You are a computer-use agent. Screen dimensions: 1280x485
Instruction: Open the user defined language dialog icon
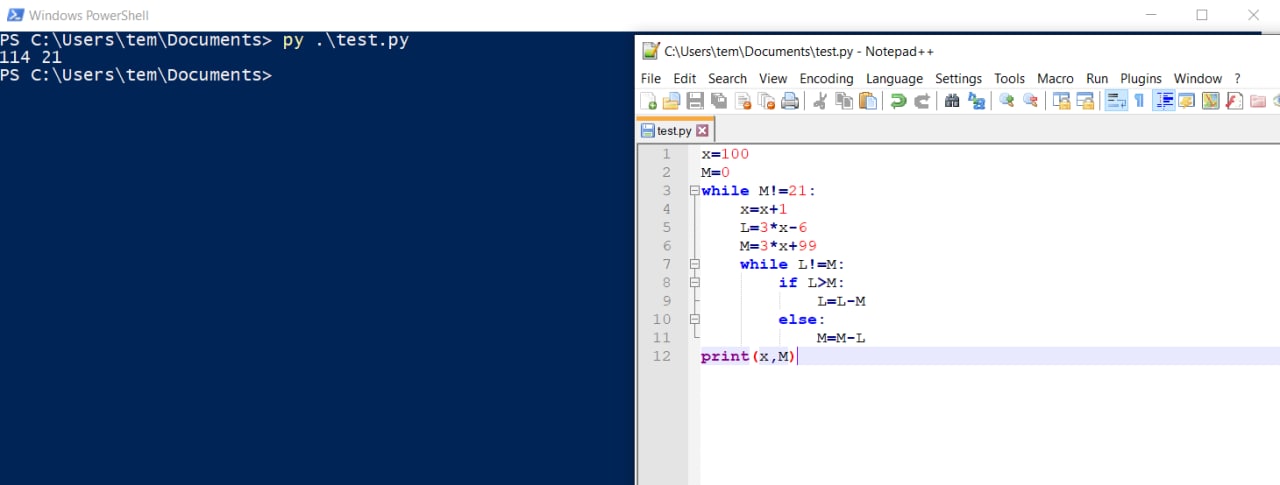[1186, 100]
